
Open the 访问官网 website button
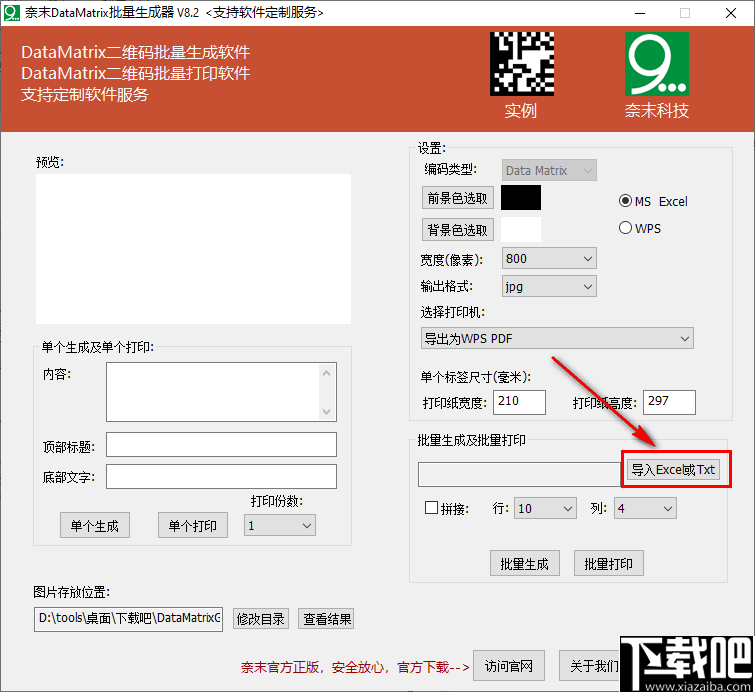pyautogui.click(x=509, y=666)
